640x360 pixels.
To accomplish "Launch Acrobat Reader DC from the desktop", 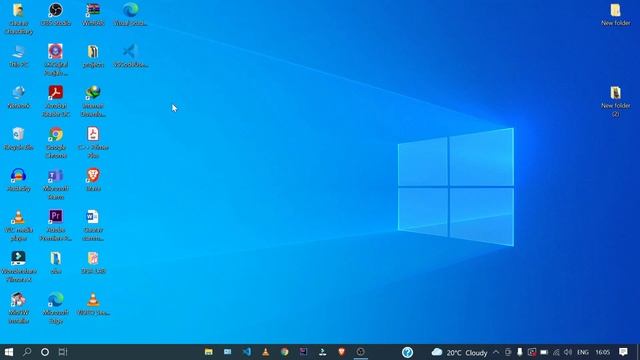I will [56, 101].
